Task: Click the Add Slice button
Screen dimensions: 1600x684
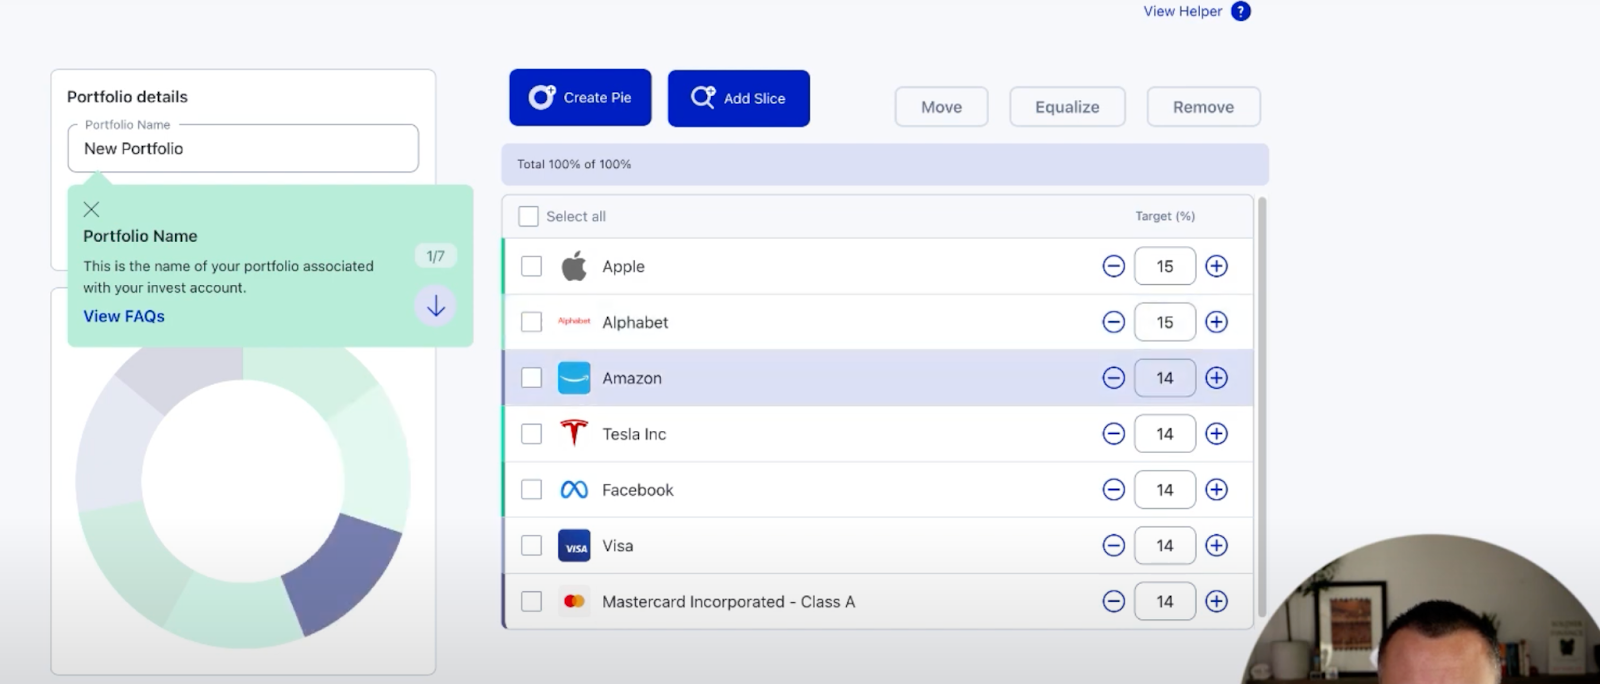Action: coord(739,98)
